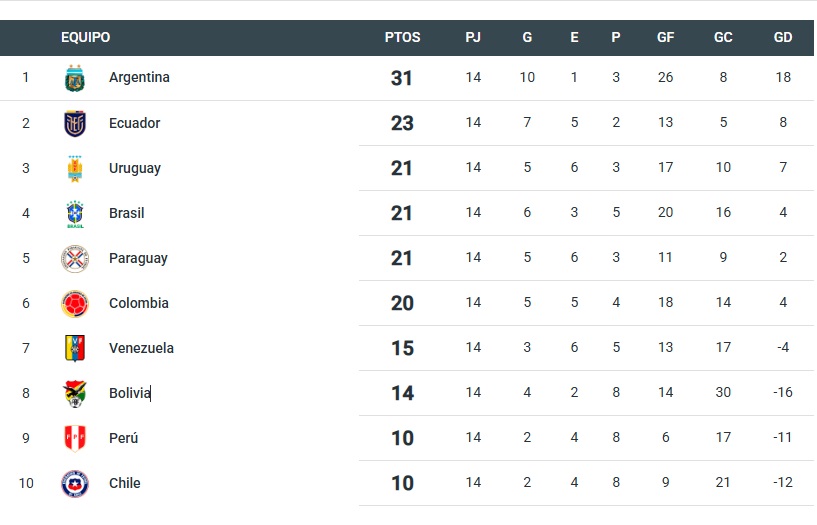Open the Paraguay round crest icon
The width and height of the screenshot is (817, 525).
coord(75,259)
